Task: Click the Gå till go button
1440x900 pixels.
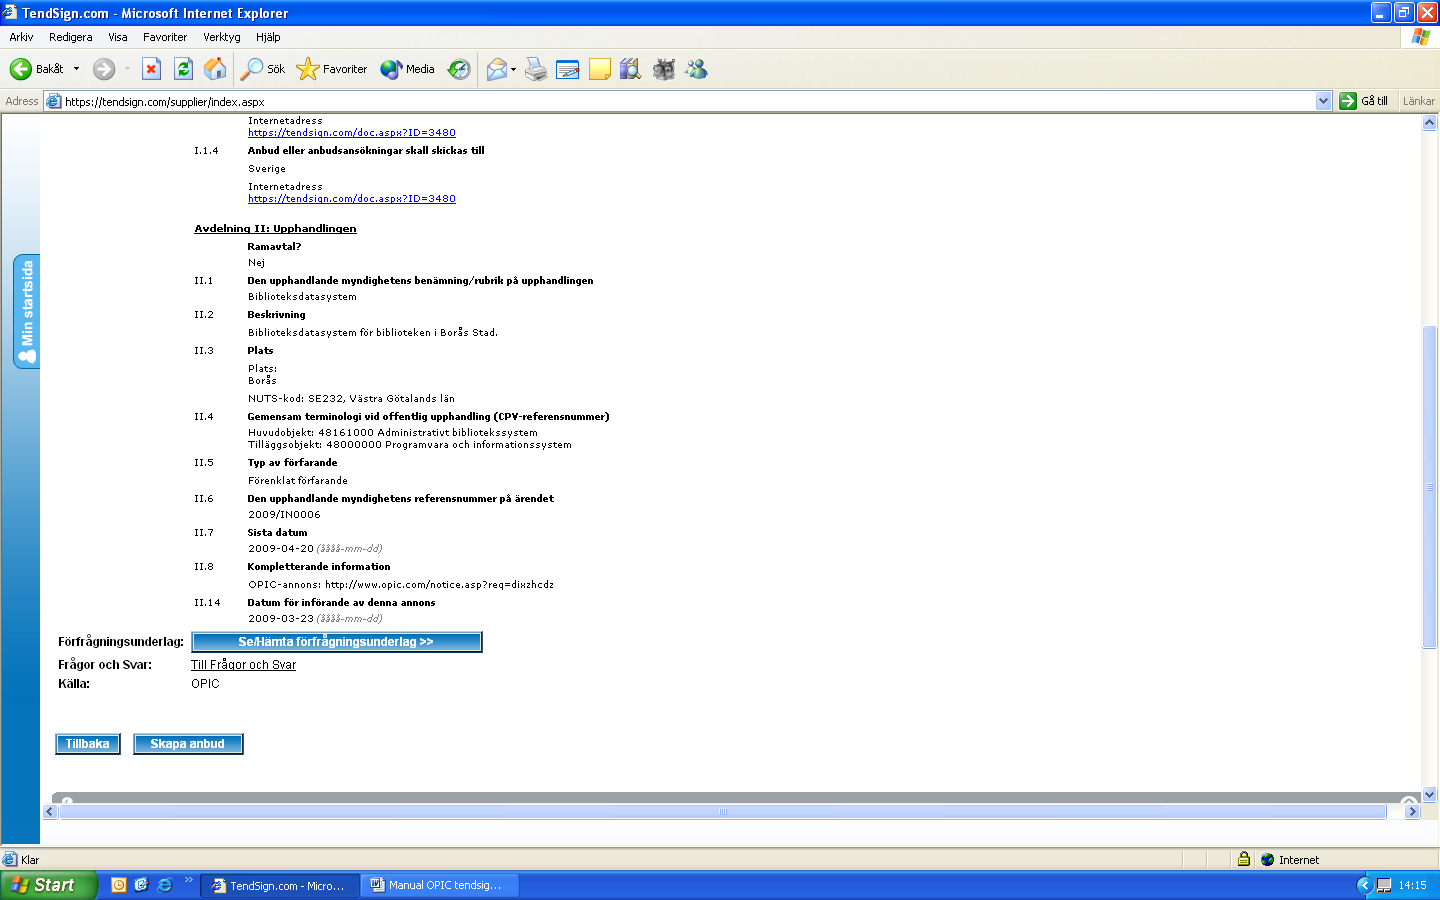Action: [x=1364, y=101]
